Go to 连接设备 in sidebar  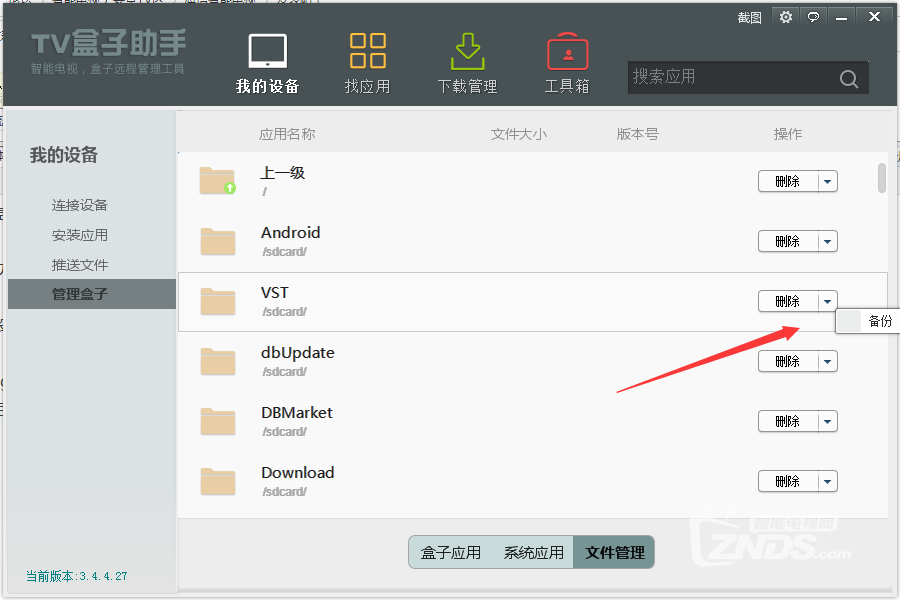(80, 206)
